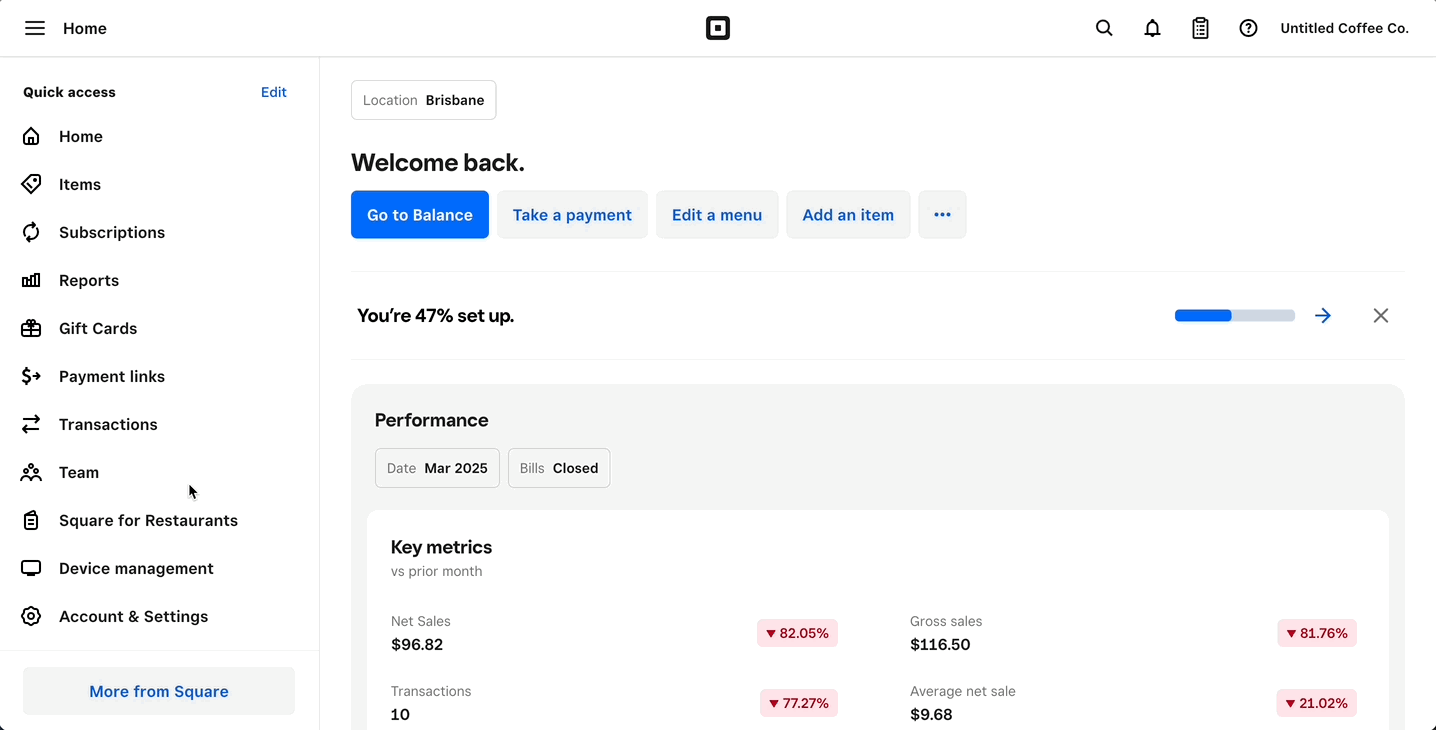Image resolution: width=1436 pixels, height=730 pixels.
Task: Open the Date Mar 2025 filter
Action: [x=437, y=468]
